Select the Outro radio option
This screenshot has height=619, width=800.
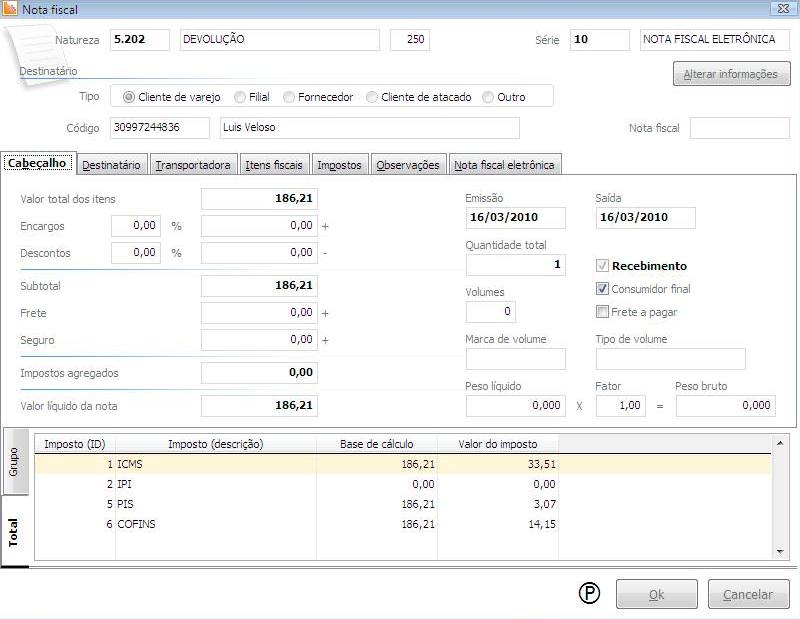pyautogui.click(x=488, y=97)
